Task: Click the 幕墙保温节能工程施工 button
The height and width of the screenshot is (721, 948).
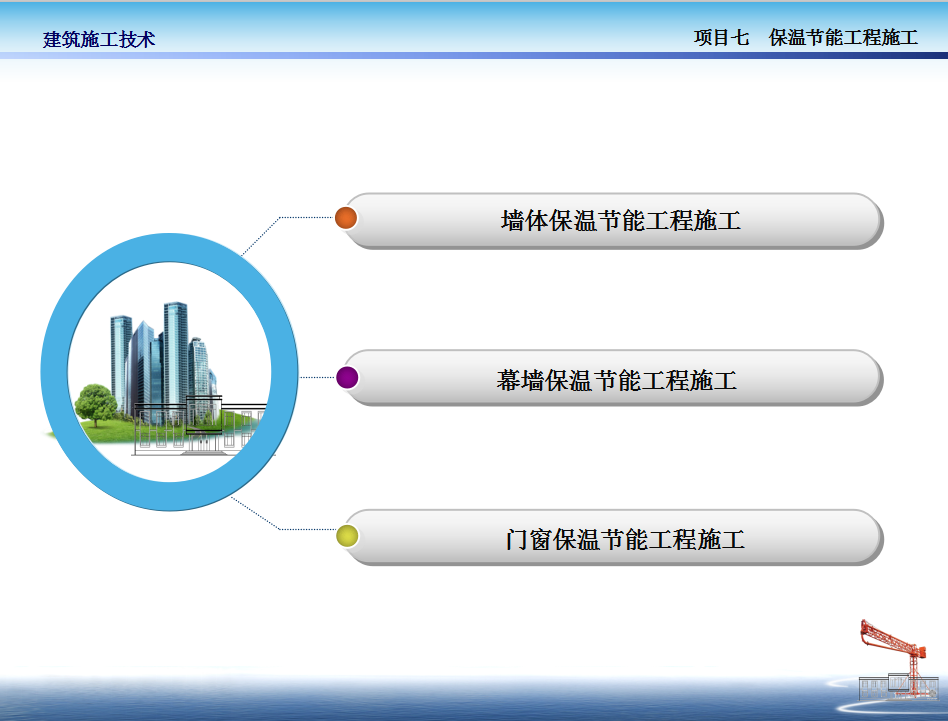Action: pyautogui.click(x=614, y=378)
